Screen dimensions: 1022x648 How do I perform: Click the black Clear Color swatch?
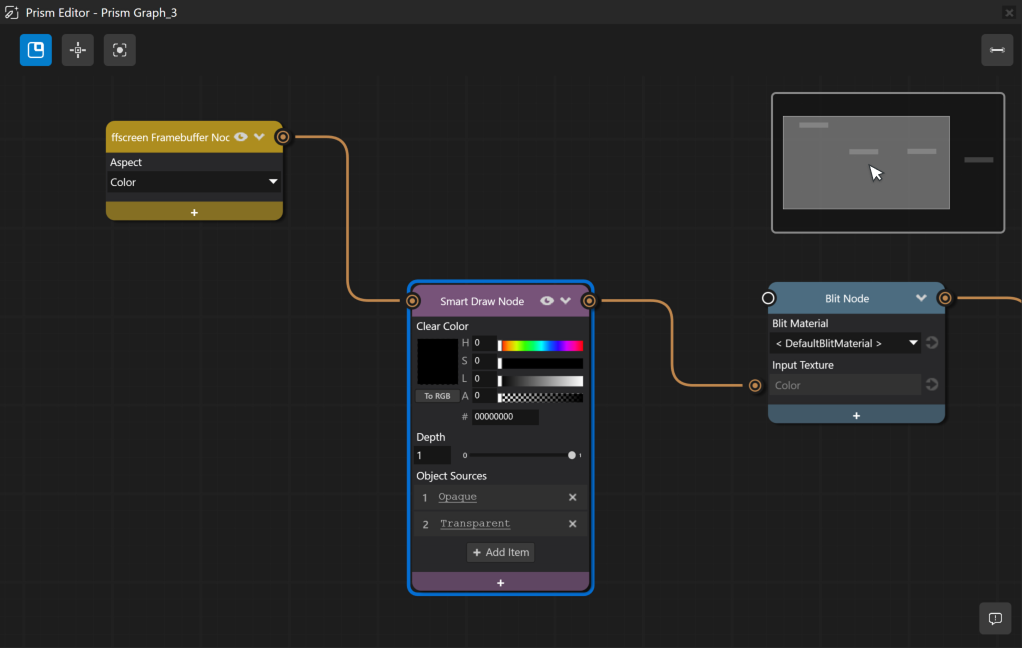[437, 361]
